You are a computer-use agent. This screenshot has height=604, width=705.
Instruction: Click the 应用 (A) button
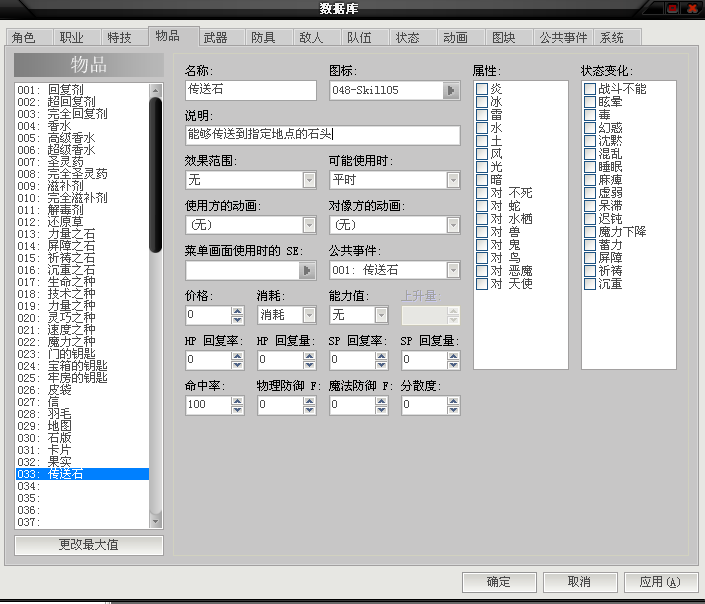661,582
